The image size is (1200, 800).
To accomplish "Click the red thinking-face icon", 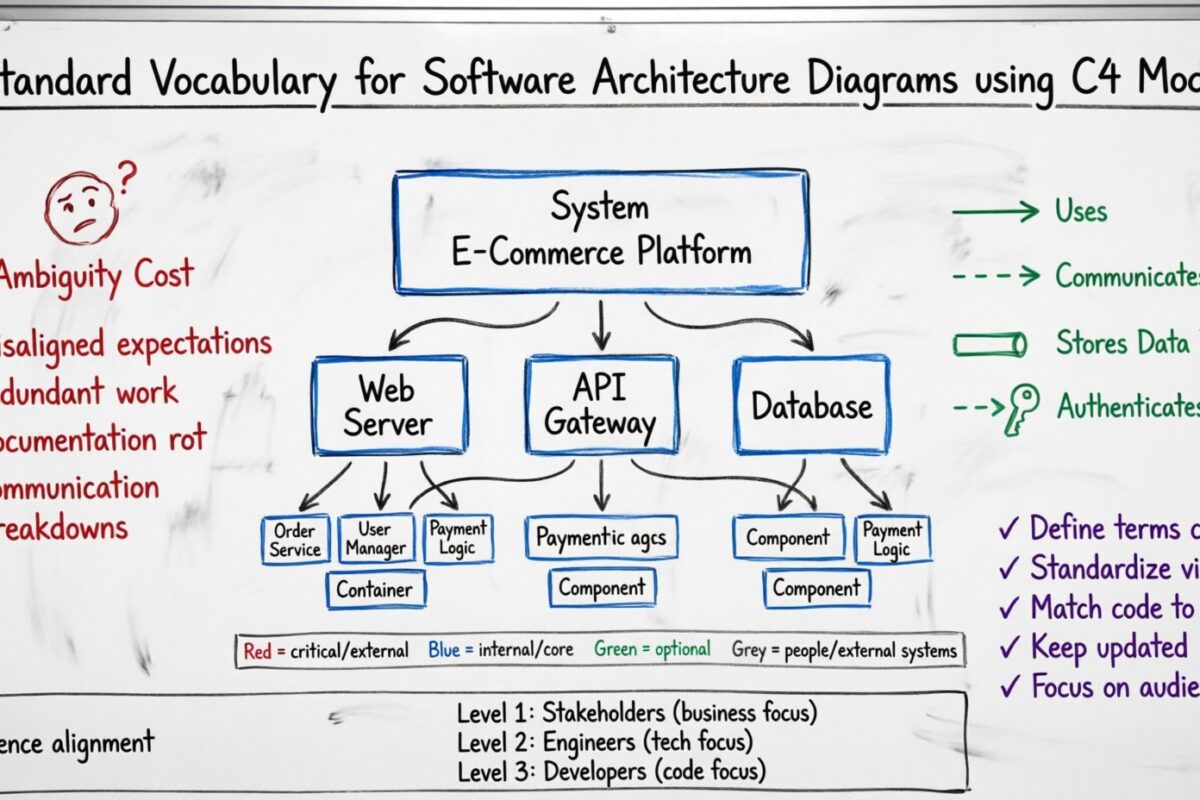I will click(x=78, y=210).
